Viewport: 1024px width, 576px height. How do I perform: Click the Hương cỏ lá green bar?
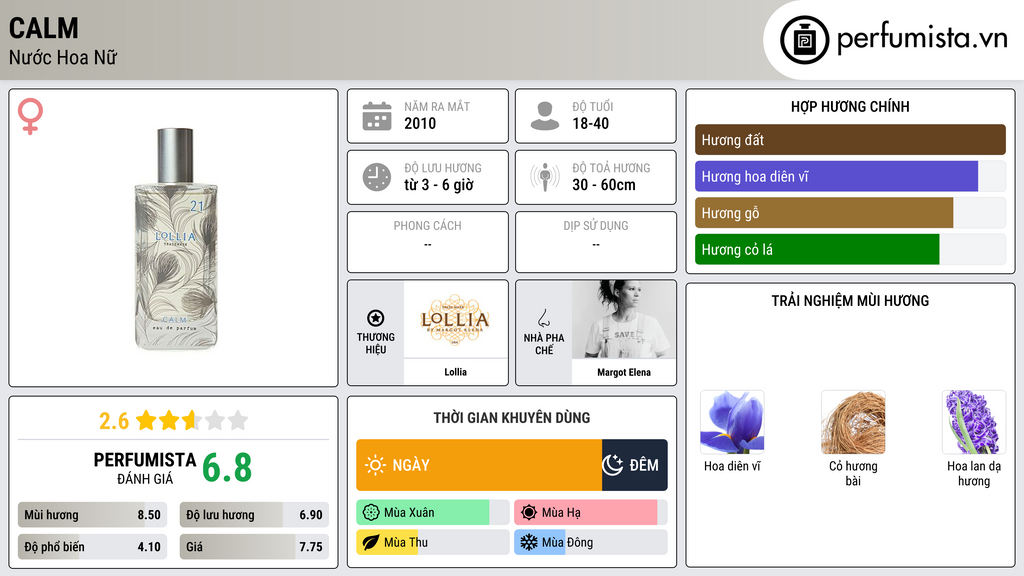click(x=817, y=249)
